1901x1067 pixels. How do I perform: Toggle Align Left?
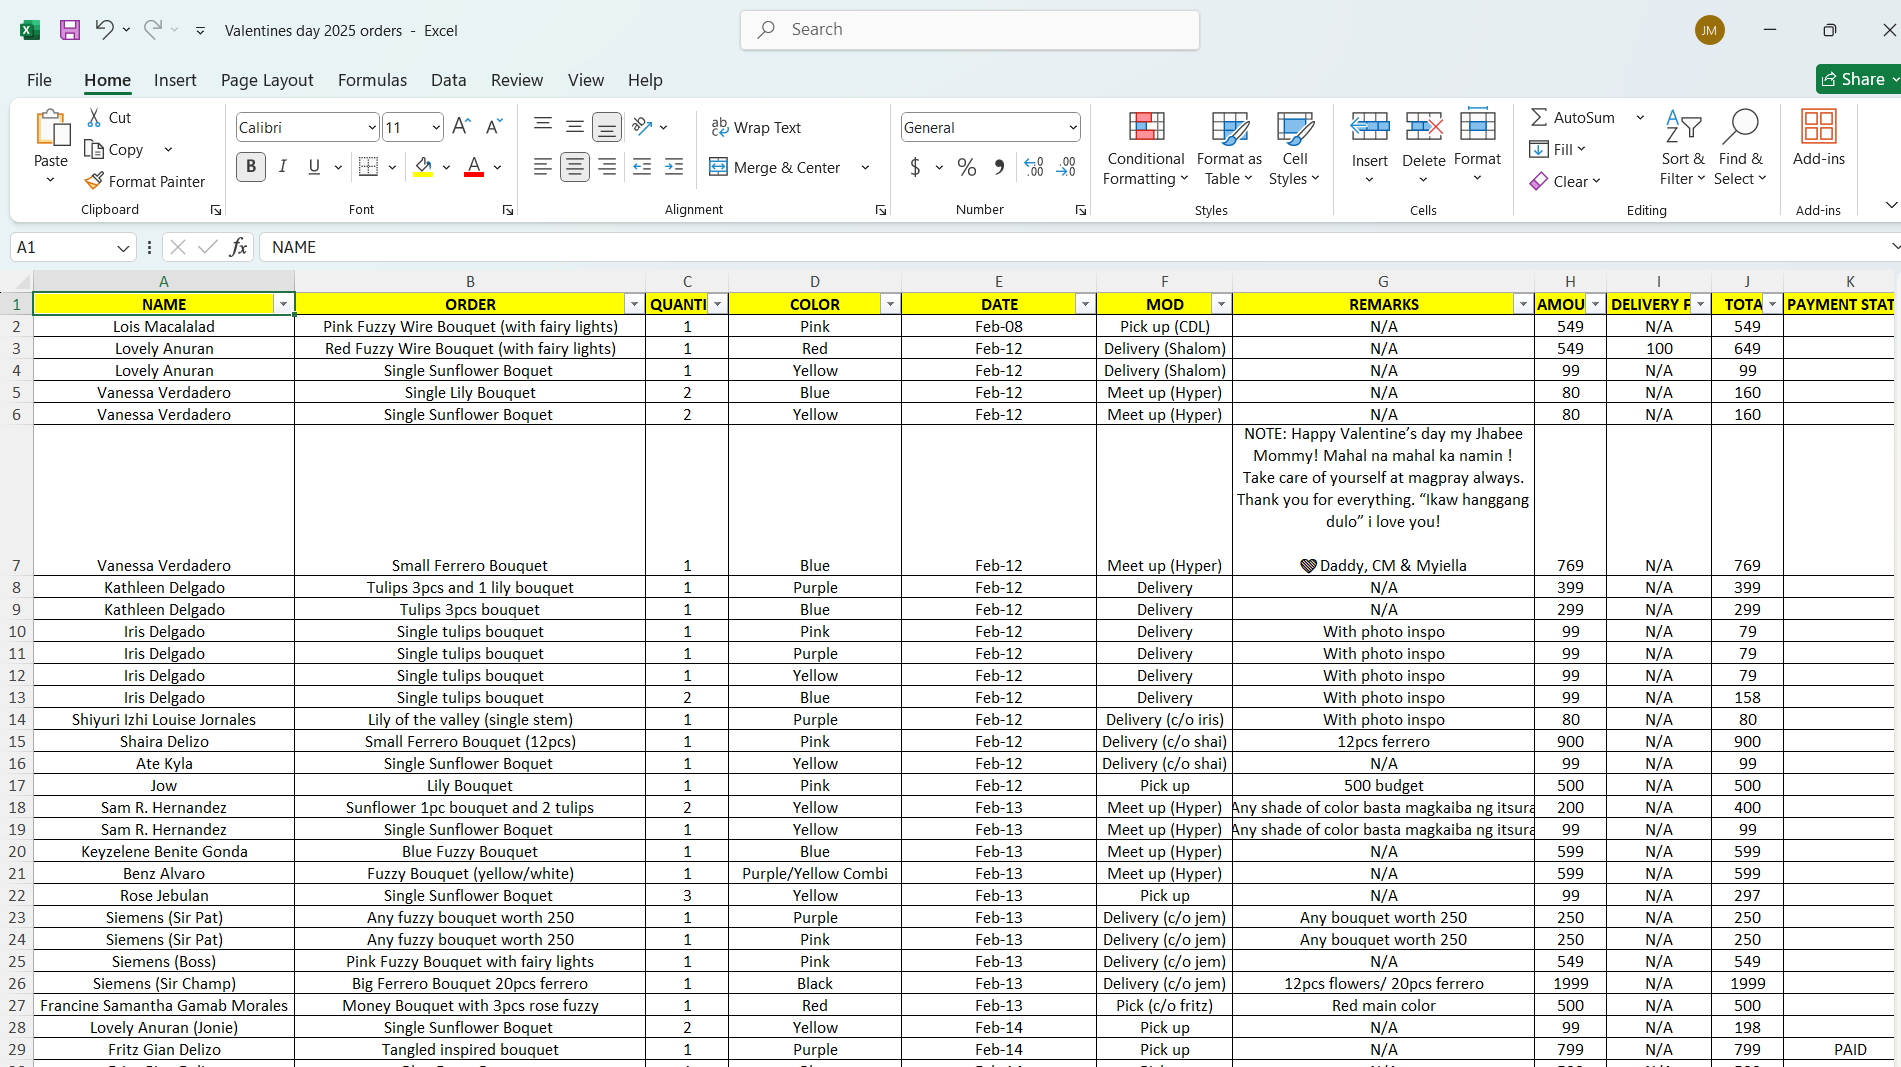click(x=542, y=167)
